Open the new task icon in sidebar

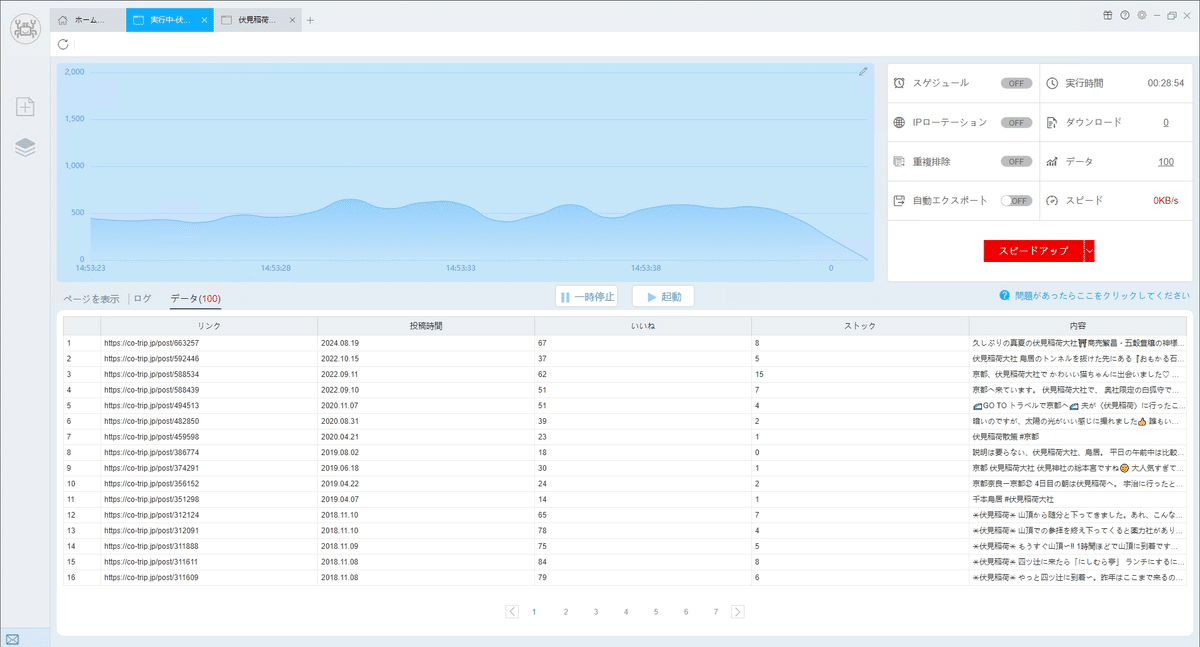coord(25,107)
